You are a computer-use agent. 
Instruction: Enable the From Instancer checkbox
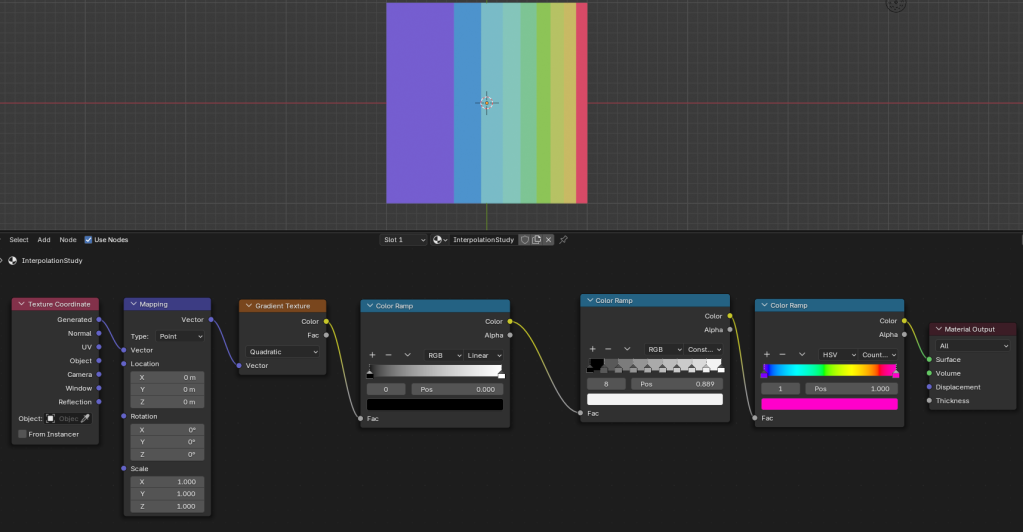(x=23, y=434)
